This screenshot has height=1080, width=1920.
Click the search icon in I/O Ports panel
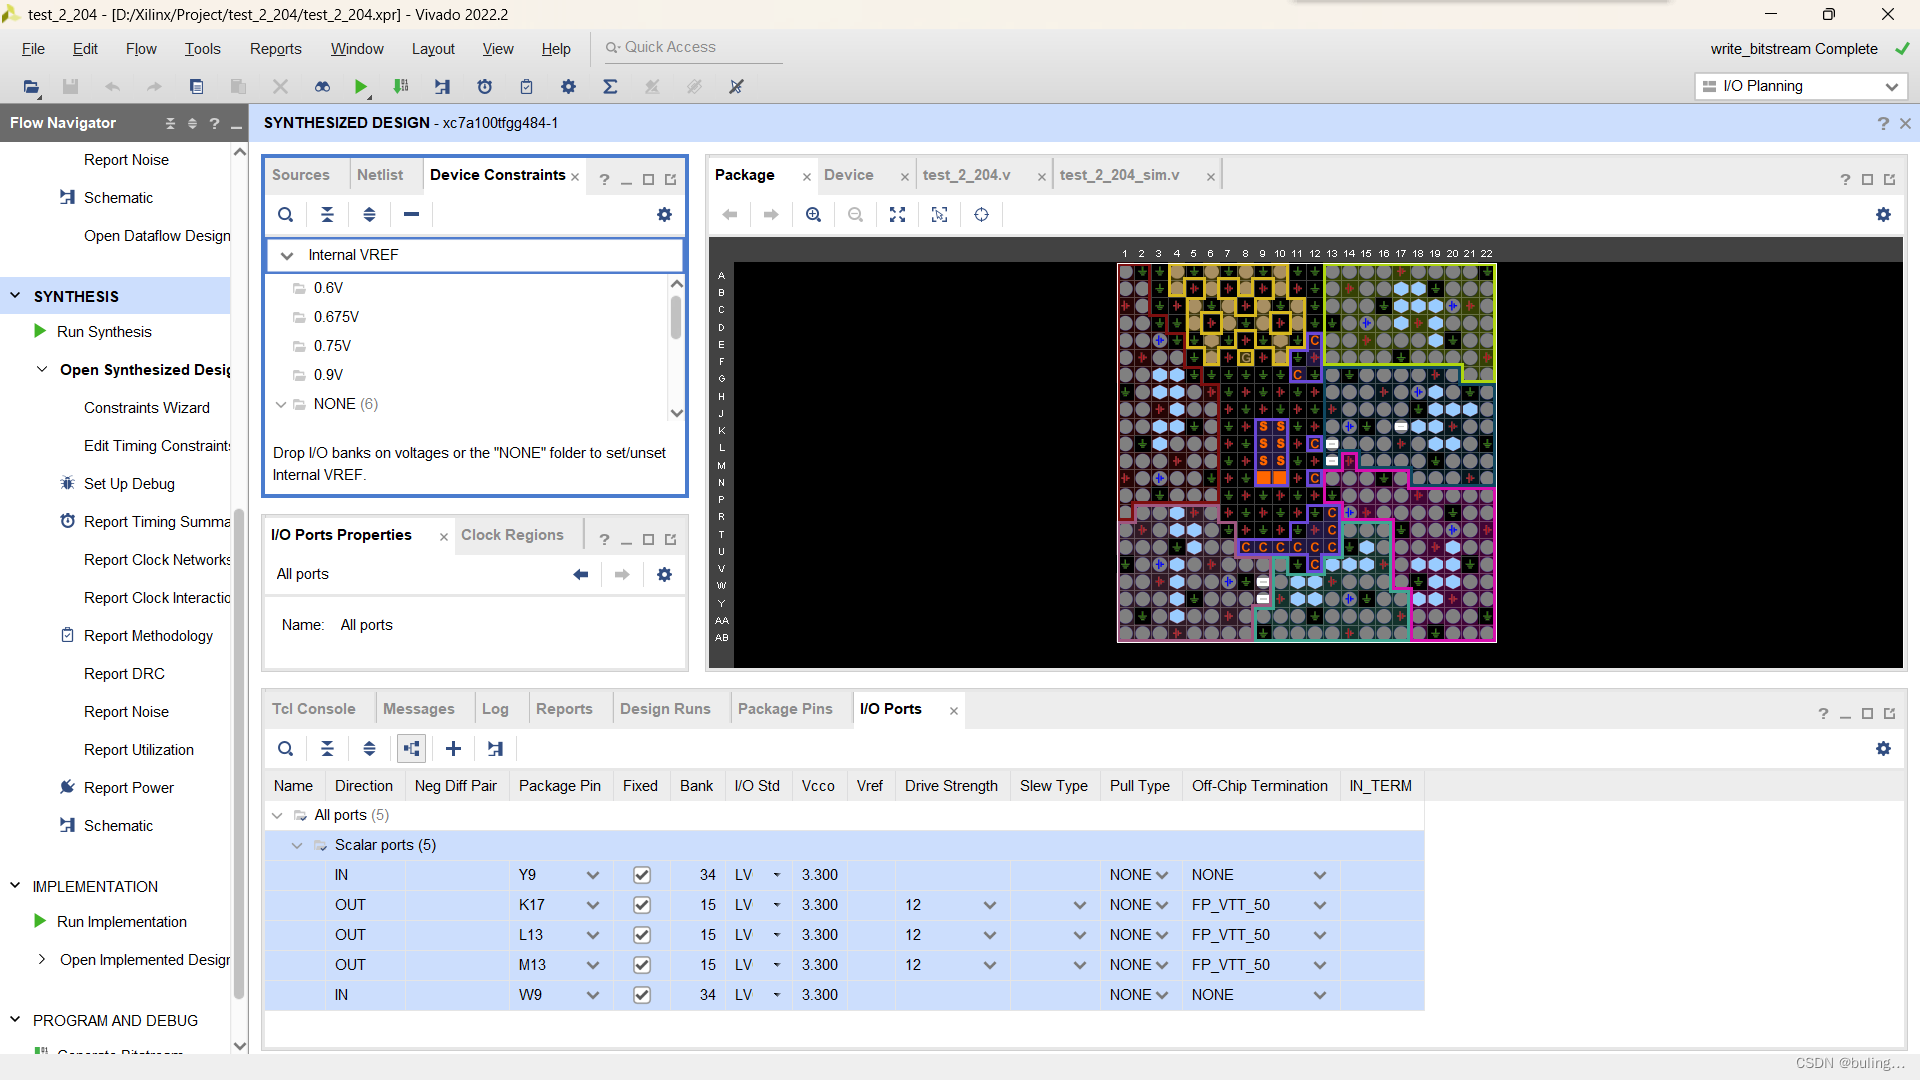coord(286,749)
